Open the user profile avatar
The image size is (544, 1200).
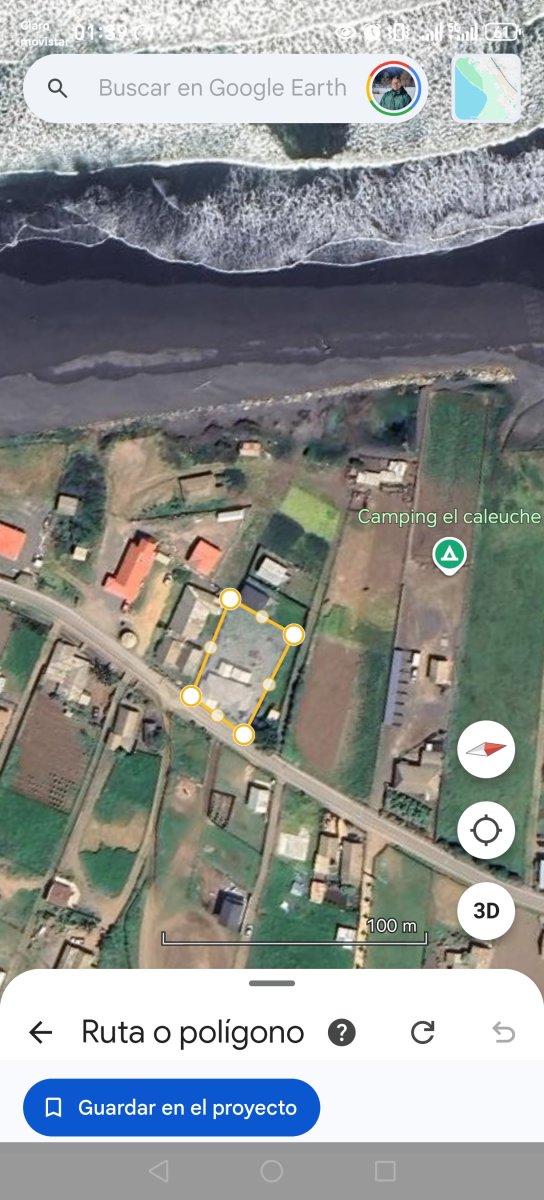pos(394,88)
